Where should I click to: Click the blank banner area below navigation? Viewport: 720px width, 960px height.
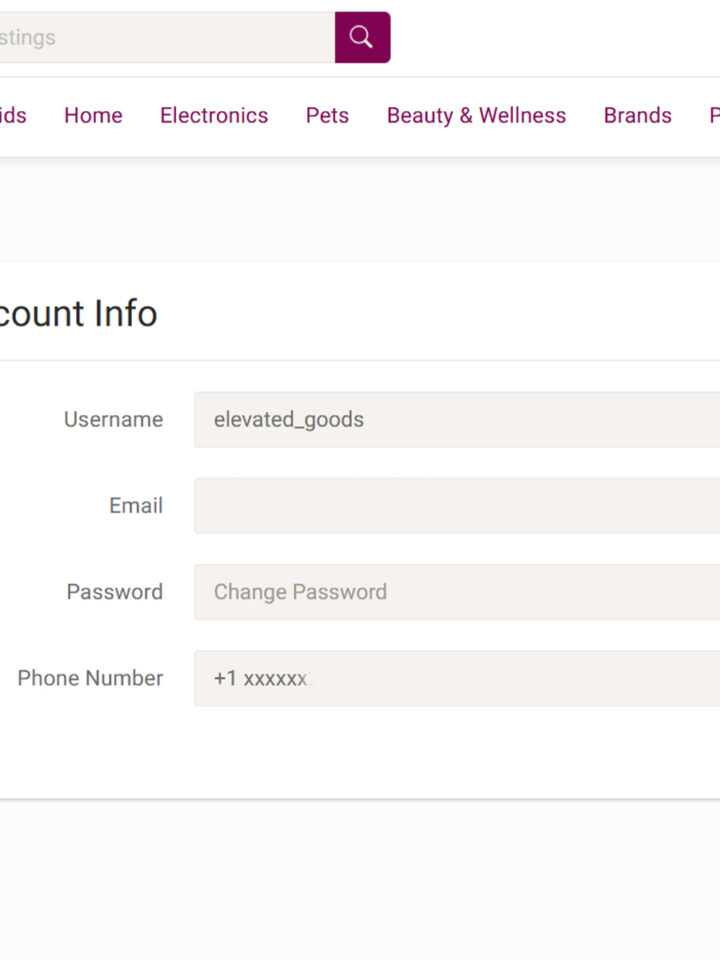[360, 208]
